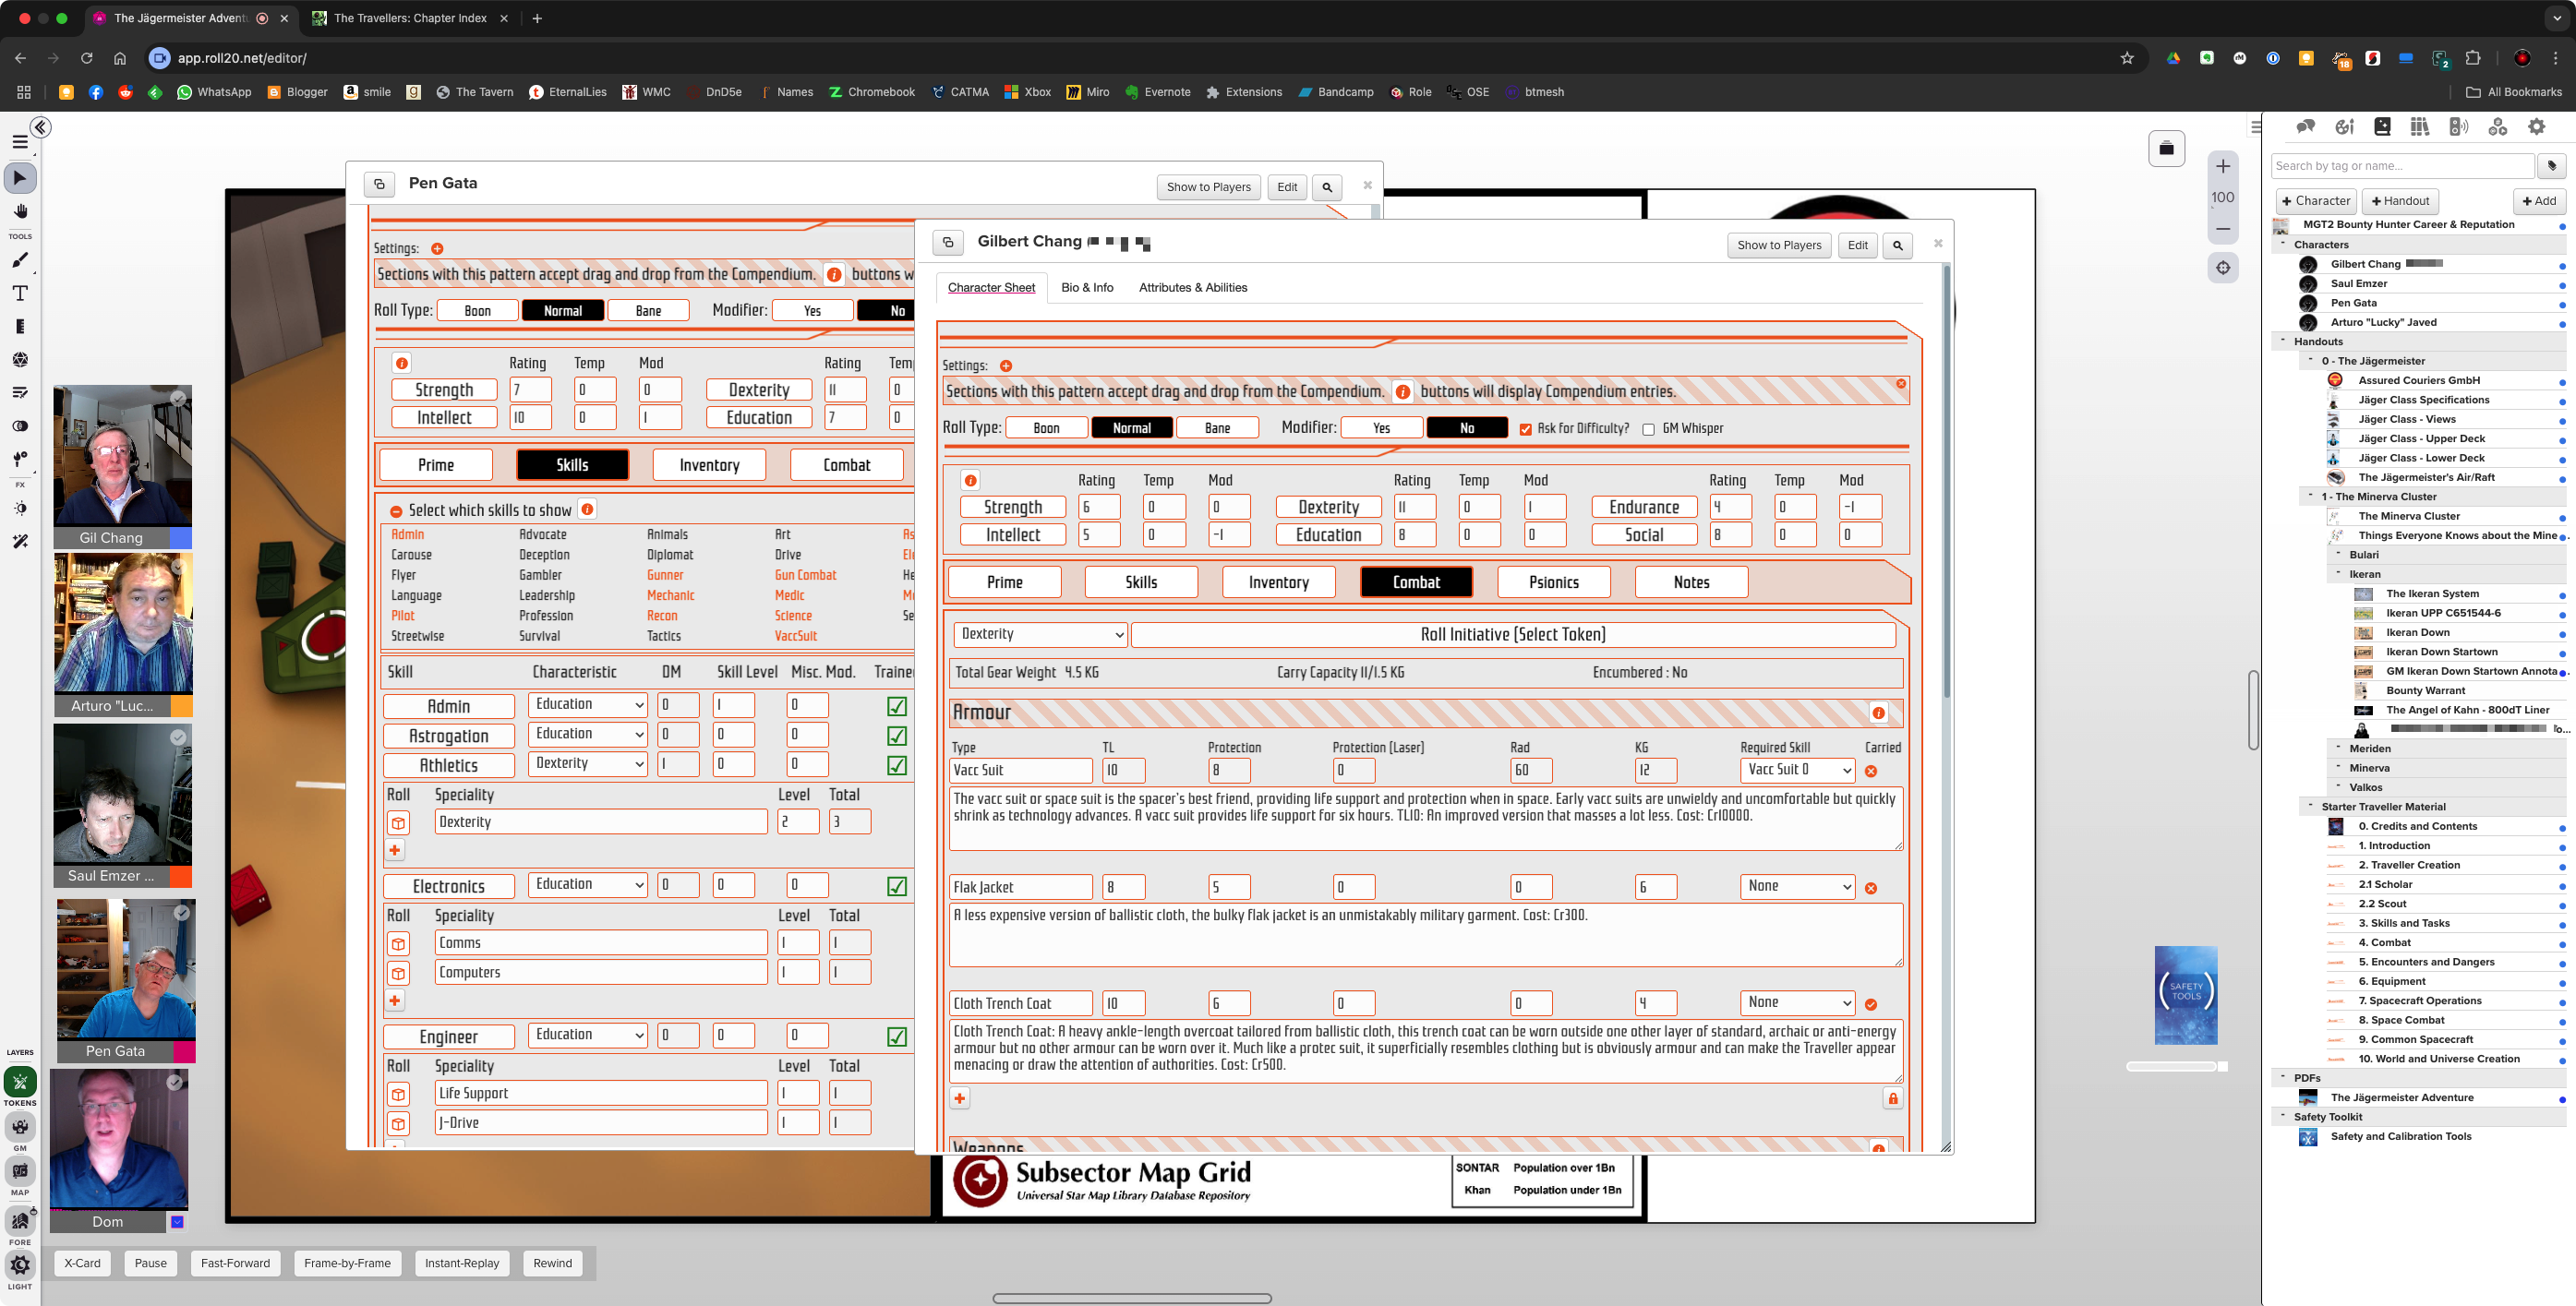Collapse the Starter Traveller Material folder
Viewport: 2576px width, 1306px height.
click(x=2310, y=806)
